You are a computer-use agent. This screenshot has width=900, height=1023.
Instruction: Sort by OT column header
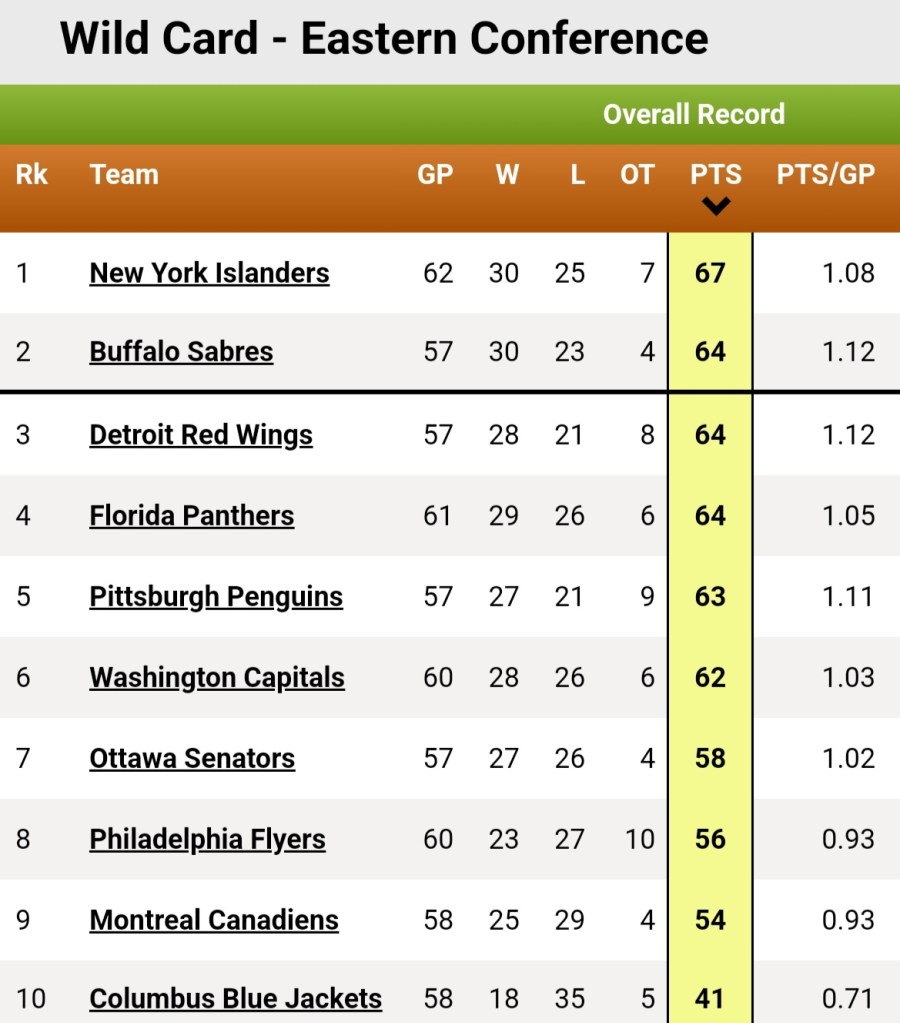[637, 174]
